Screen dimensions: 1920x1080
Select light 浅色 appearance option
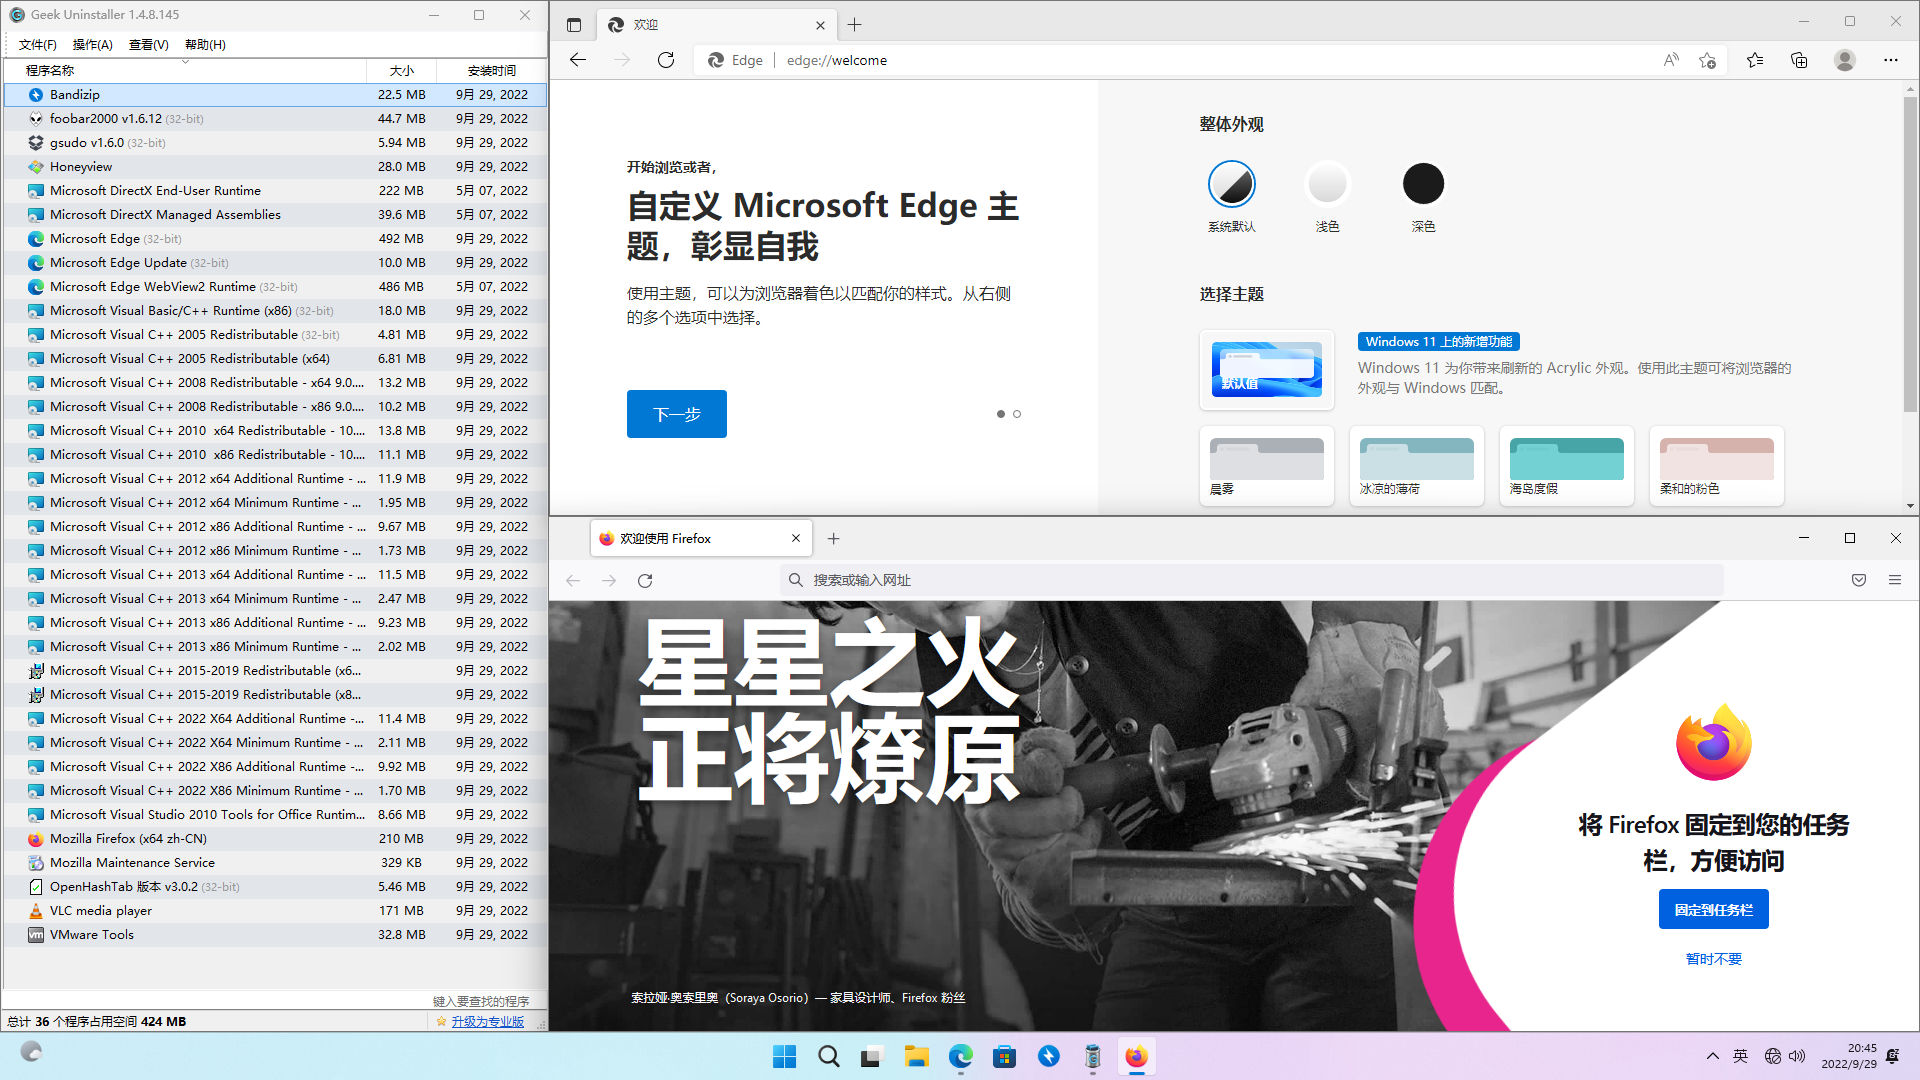point(1327,184)
